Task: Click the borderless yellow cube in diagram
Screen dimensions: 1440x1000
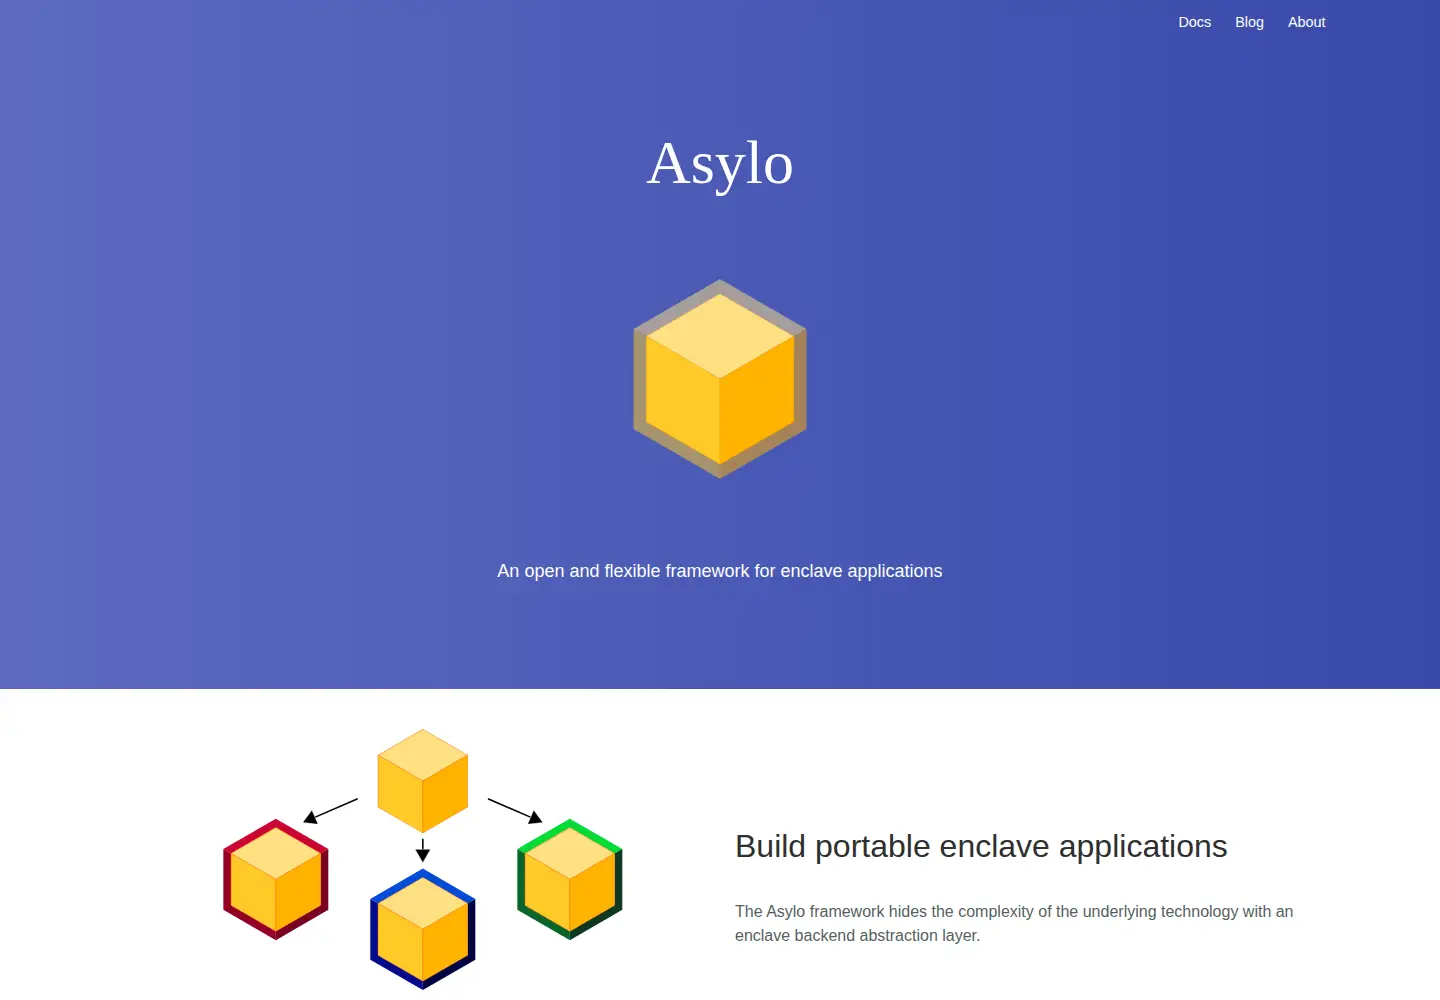Action: pos(423,781)
